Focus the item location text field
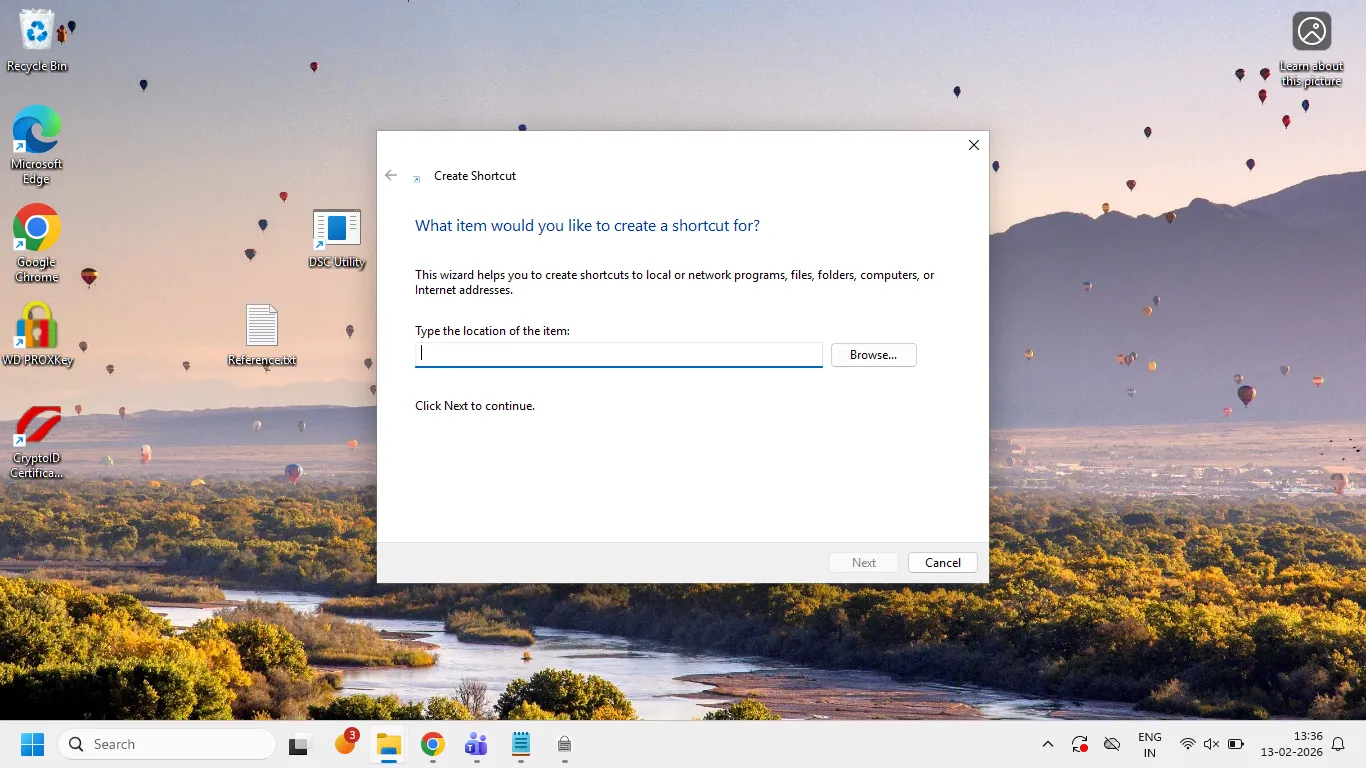Screen dimensions: 1366x768 (619, 354)
